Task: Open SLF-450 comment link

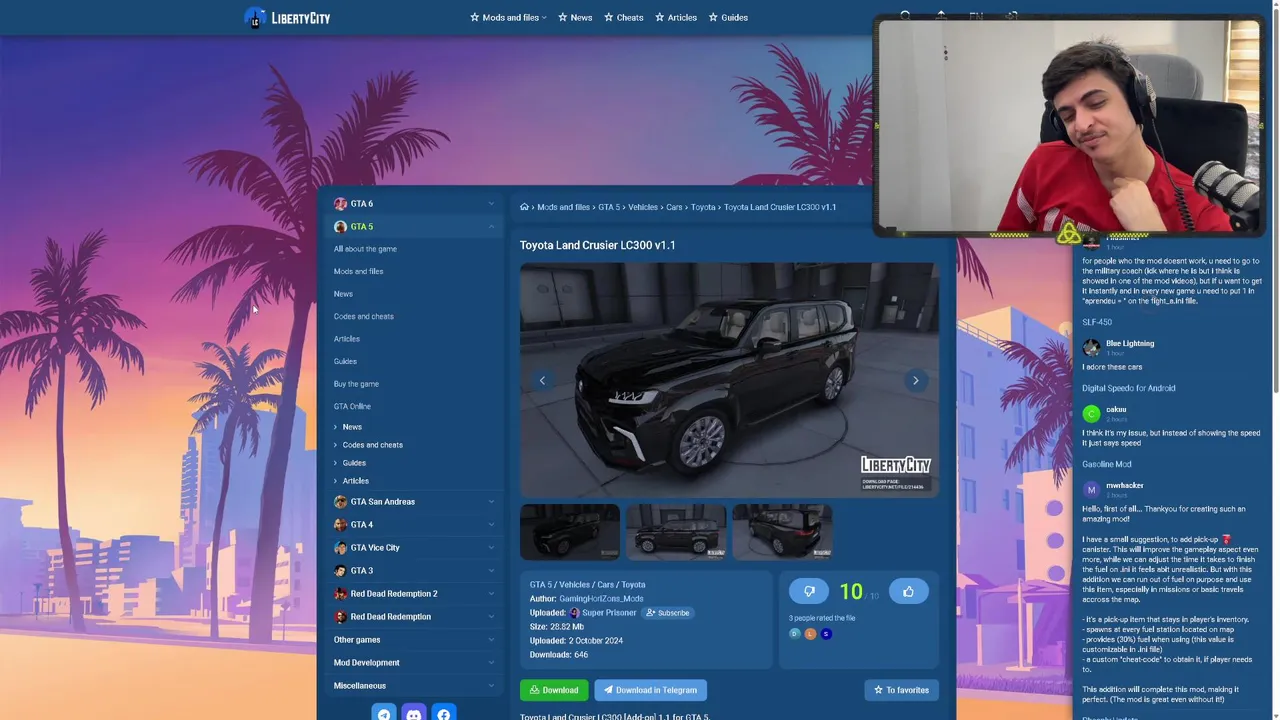Action: pos(1097,322)
